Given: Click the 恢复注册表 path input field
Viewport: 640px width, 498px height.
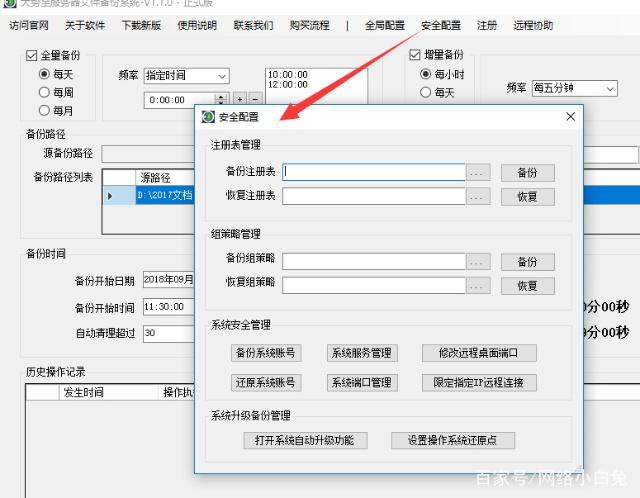Looking at the screenshot, I should click(374, 196).
